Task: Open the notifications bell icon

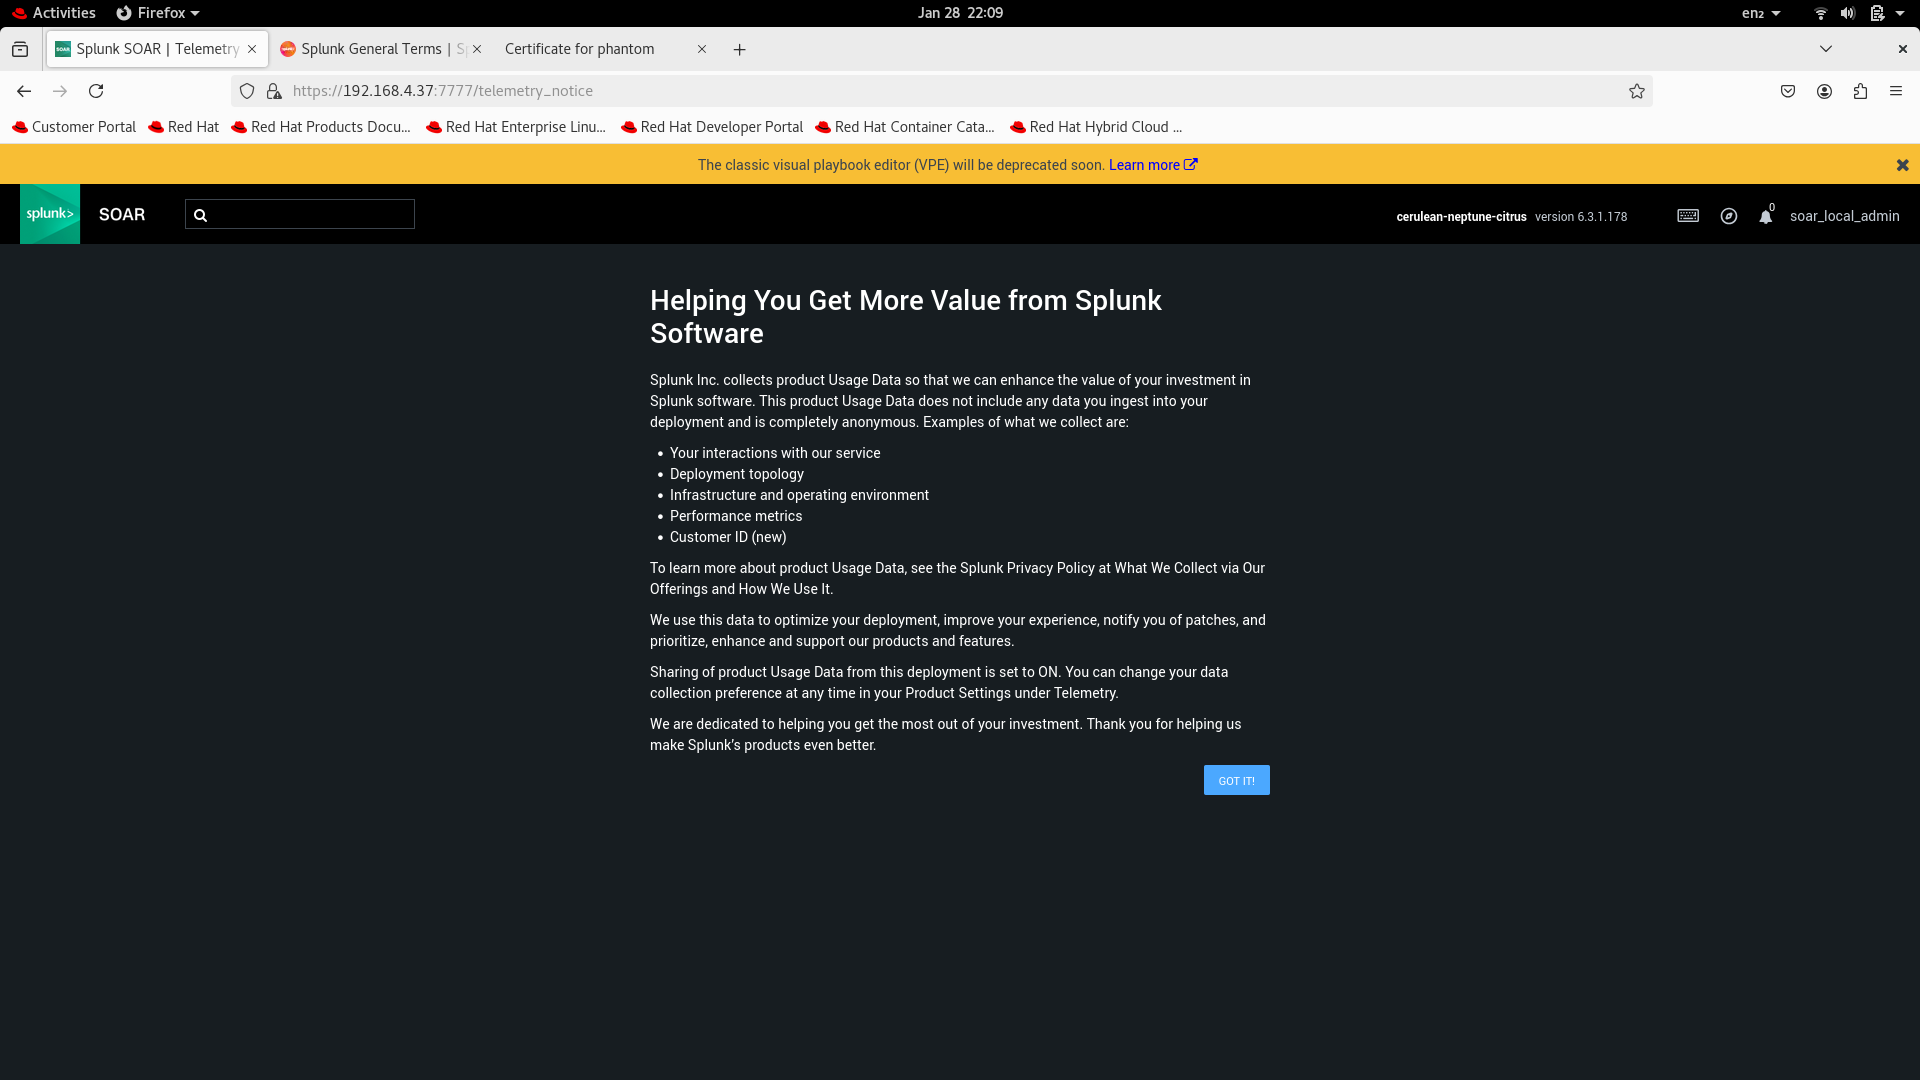Action: (x=1766, y=216)
